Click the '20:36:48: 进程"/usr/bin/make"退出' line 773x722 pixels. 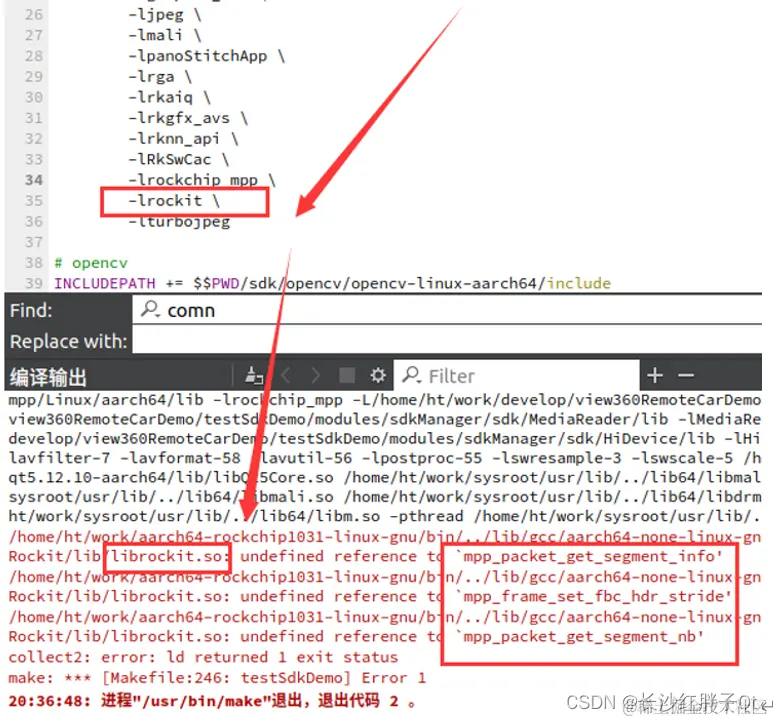click(212, 701)
